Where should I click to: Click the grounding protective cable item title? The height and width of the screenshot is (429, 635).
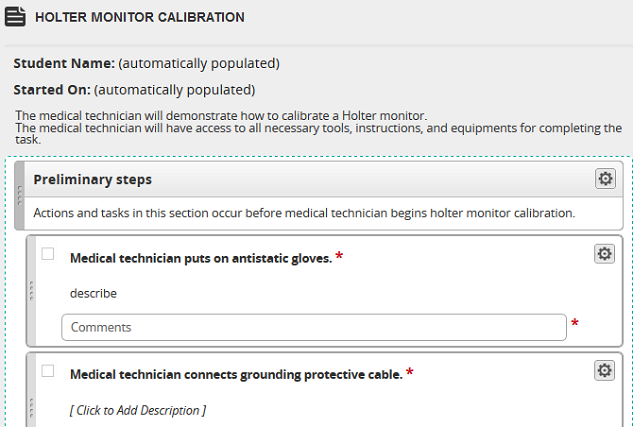(x=236, y=375)
